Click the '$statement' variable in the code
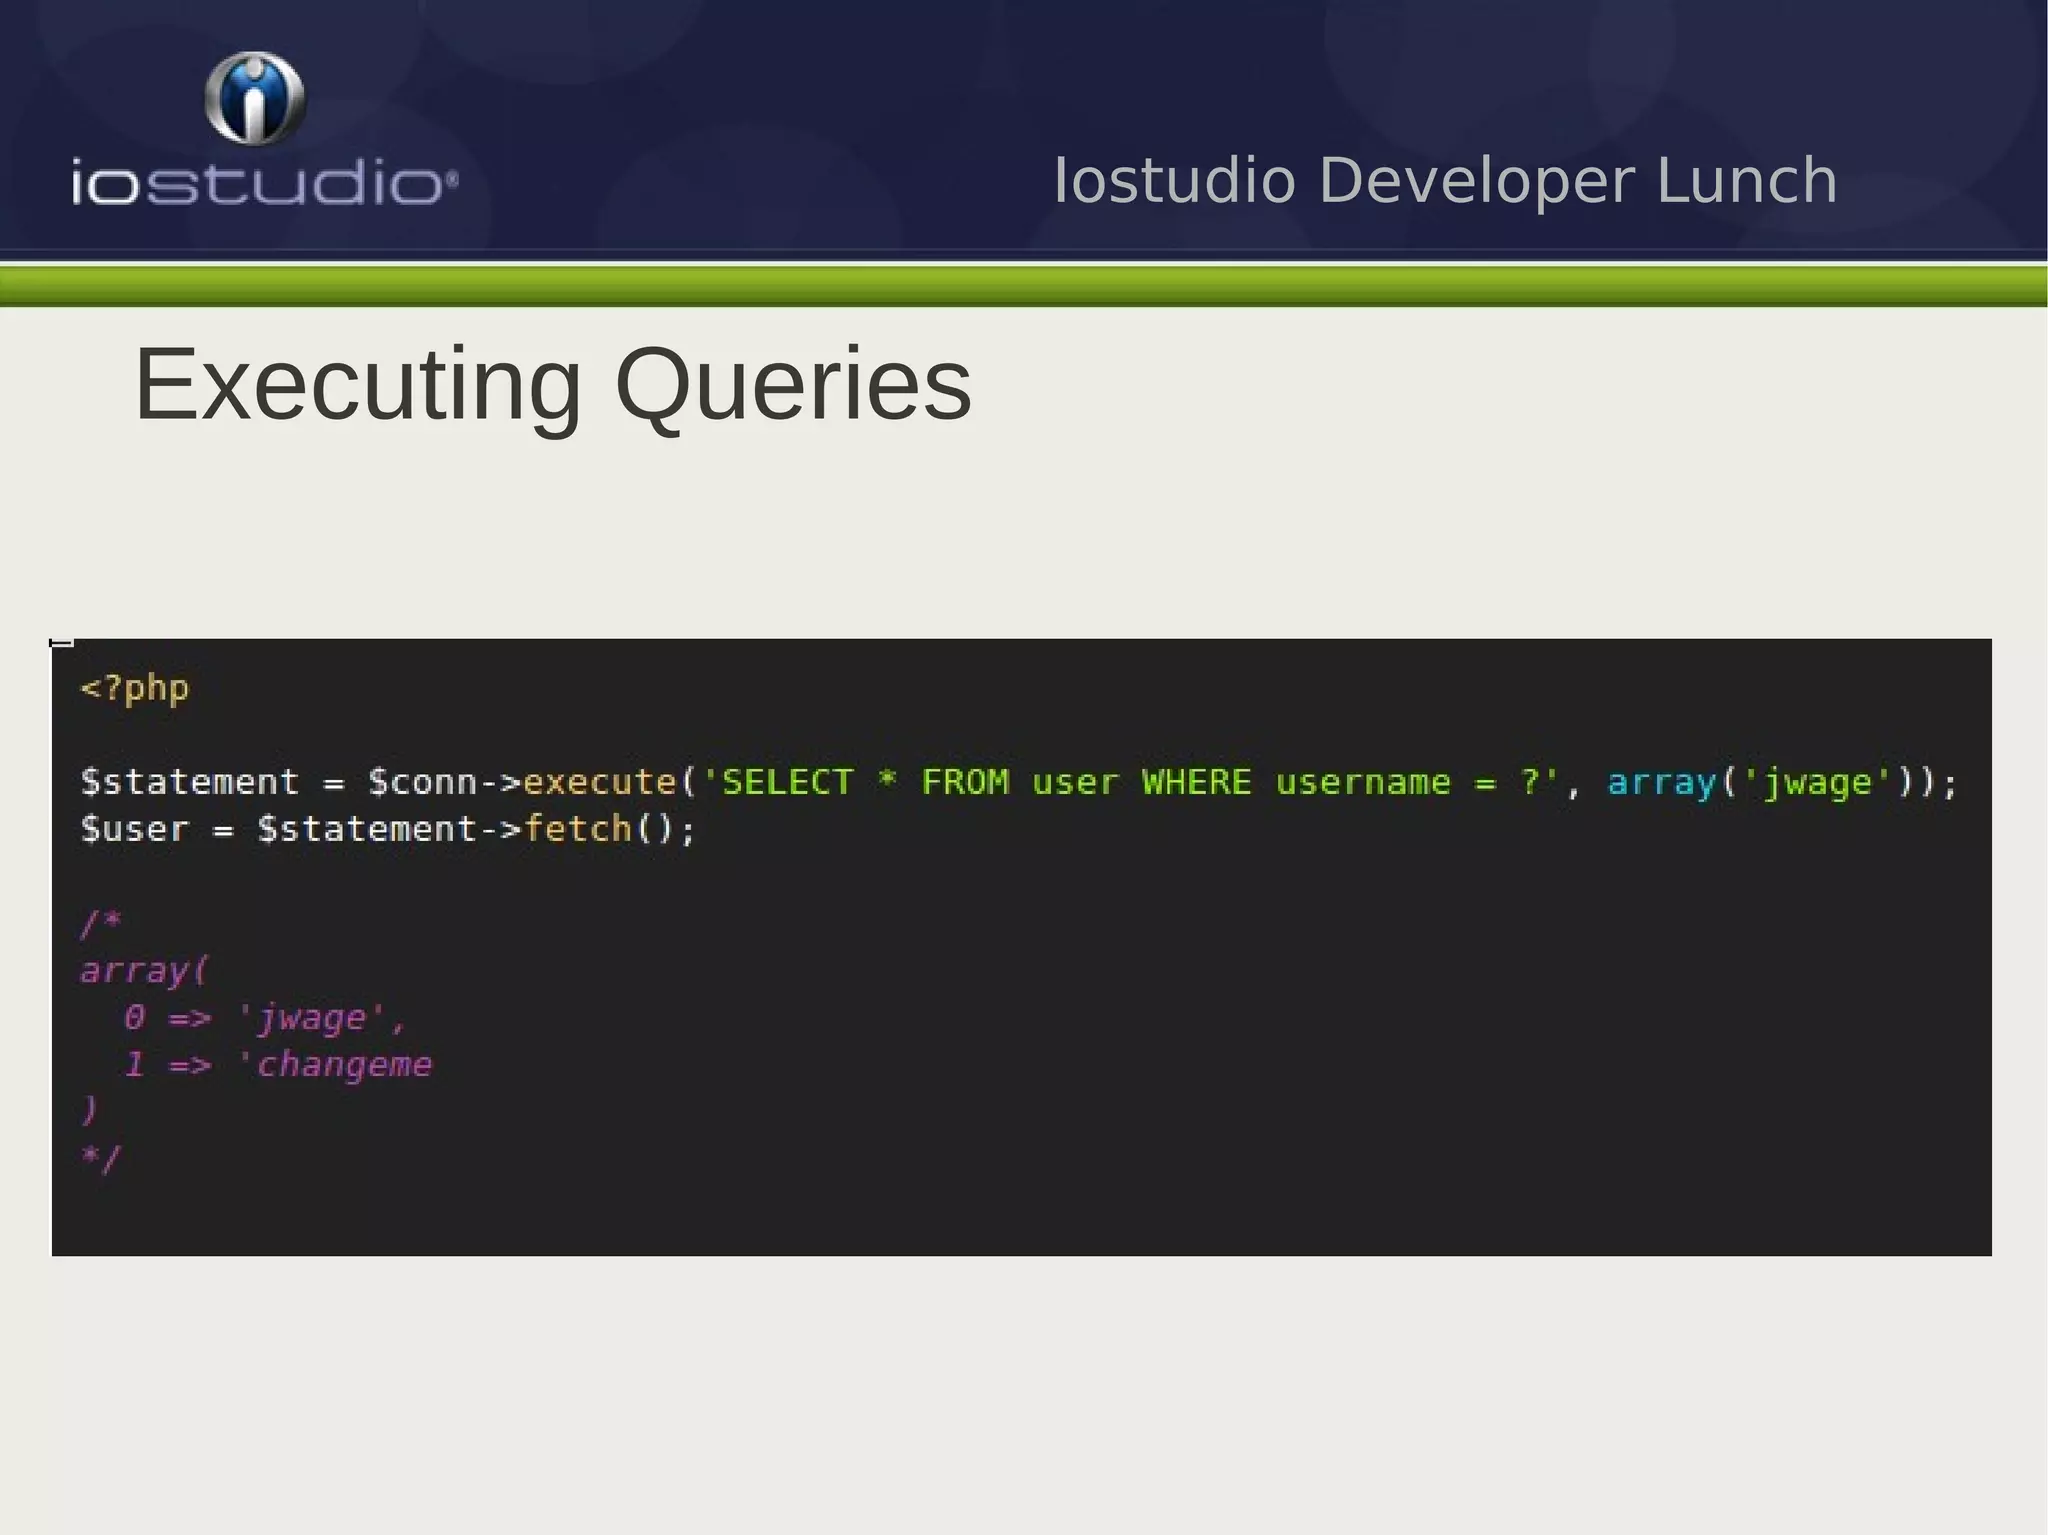 click(189, 782)
